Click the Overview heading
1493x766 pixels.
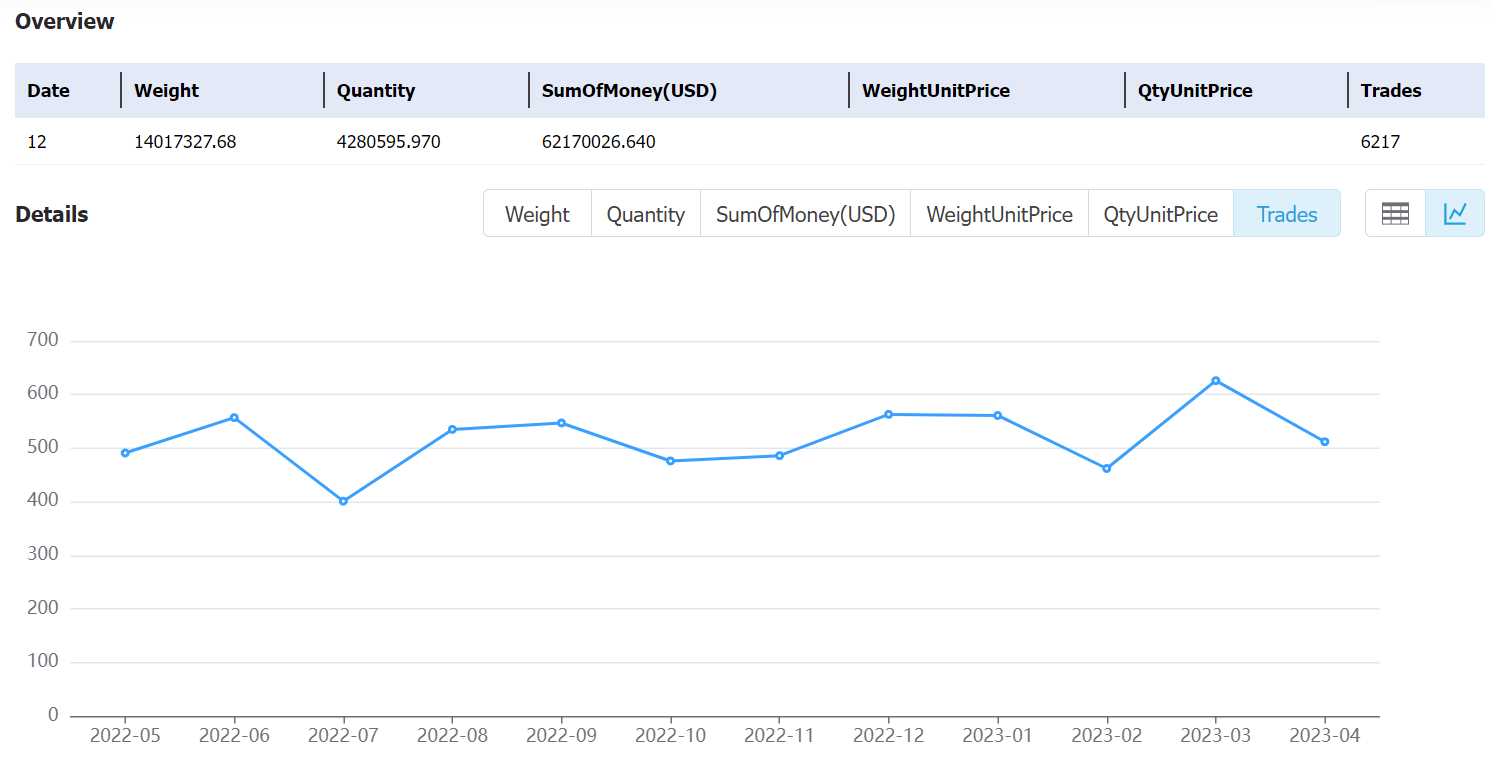pyautogui.click(x=65, y=21)
